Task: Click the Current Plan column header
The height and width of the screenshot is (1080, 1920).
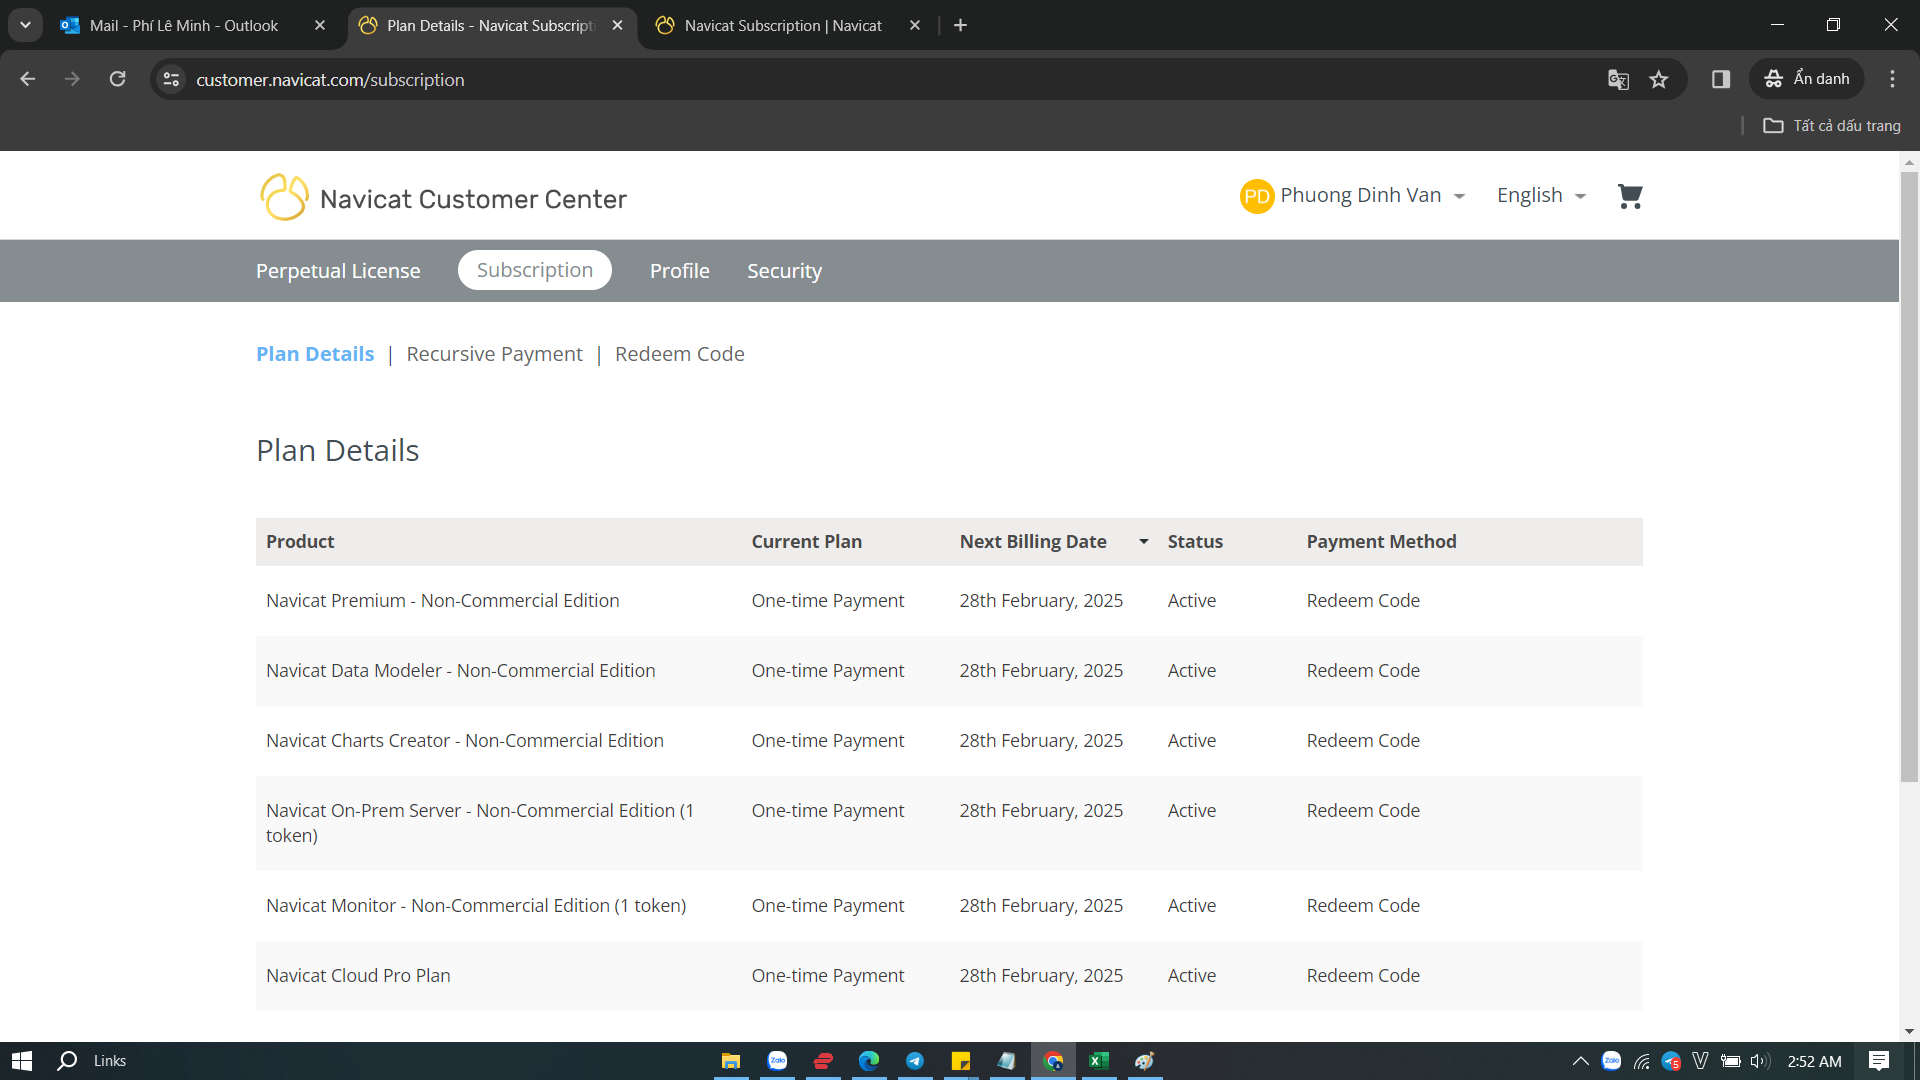Action: click(807, 541)
